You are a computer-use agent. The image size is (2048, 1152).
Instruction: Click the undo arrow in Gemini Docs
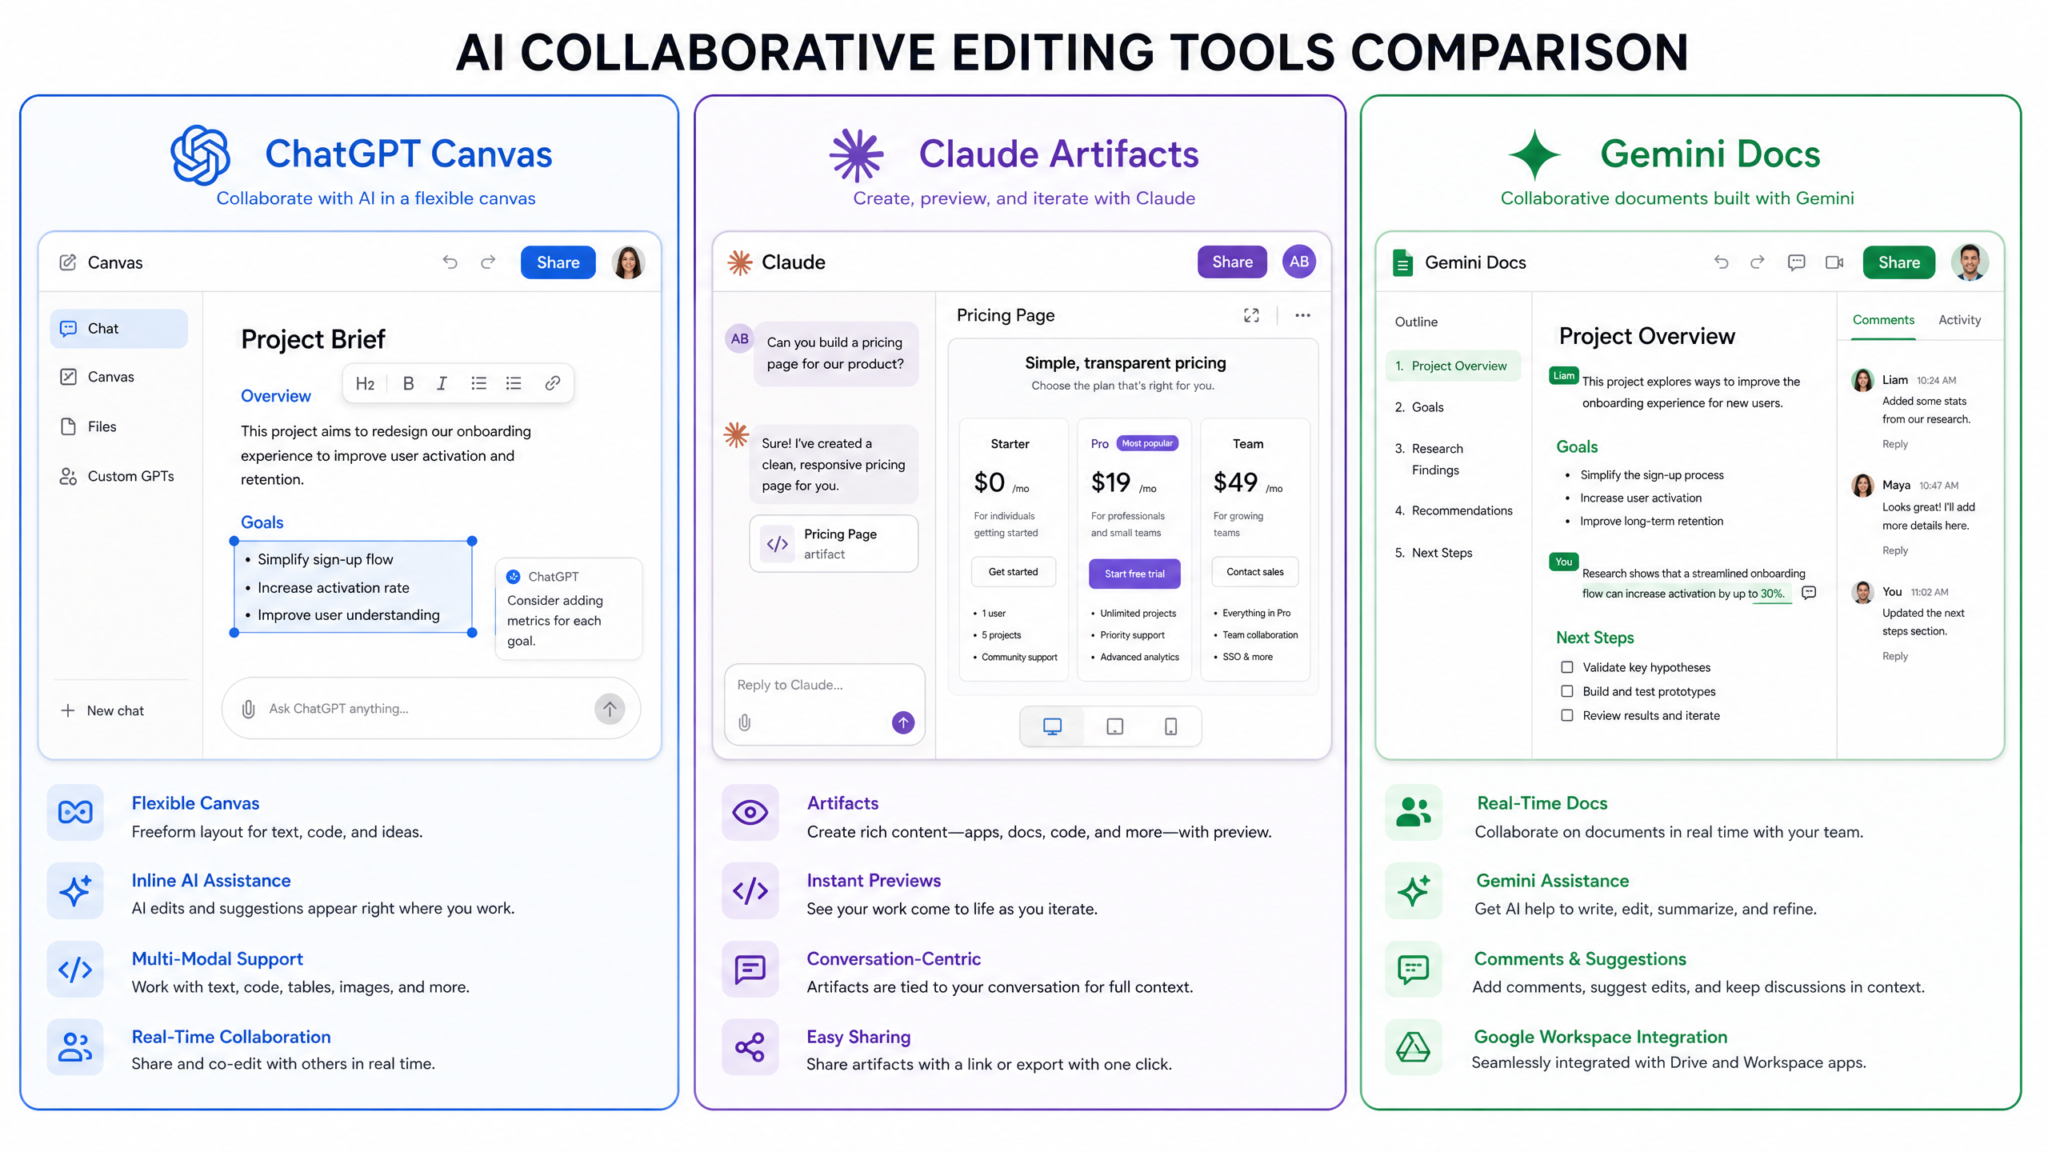click(x=1721, y=262)
